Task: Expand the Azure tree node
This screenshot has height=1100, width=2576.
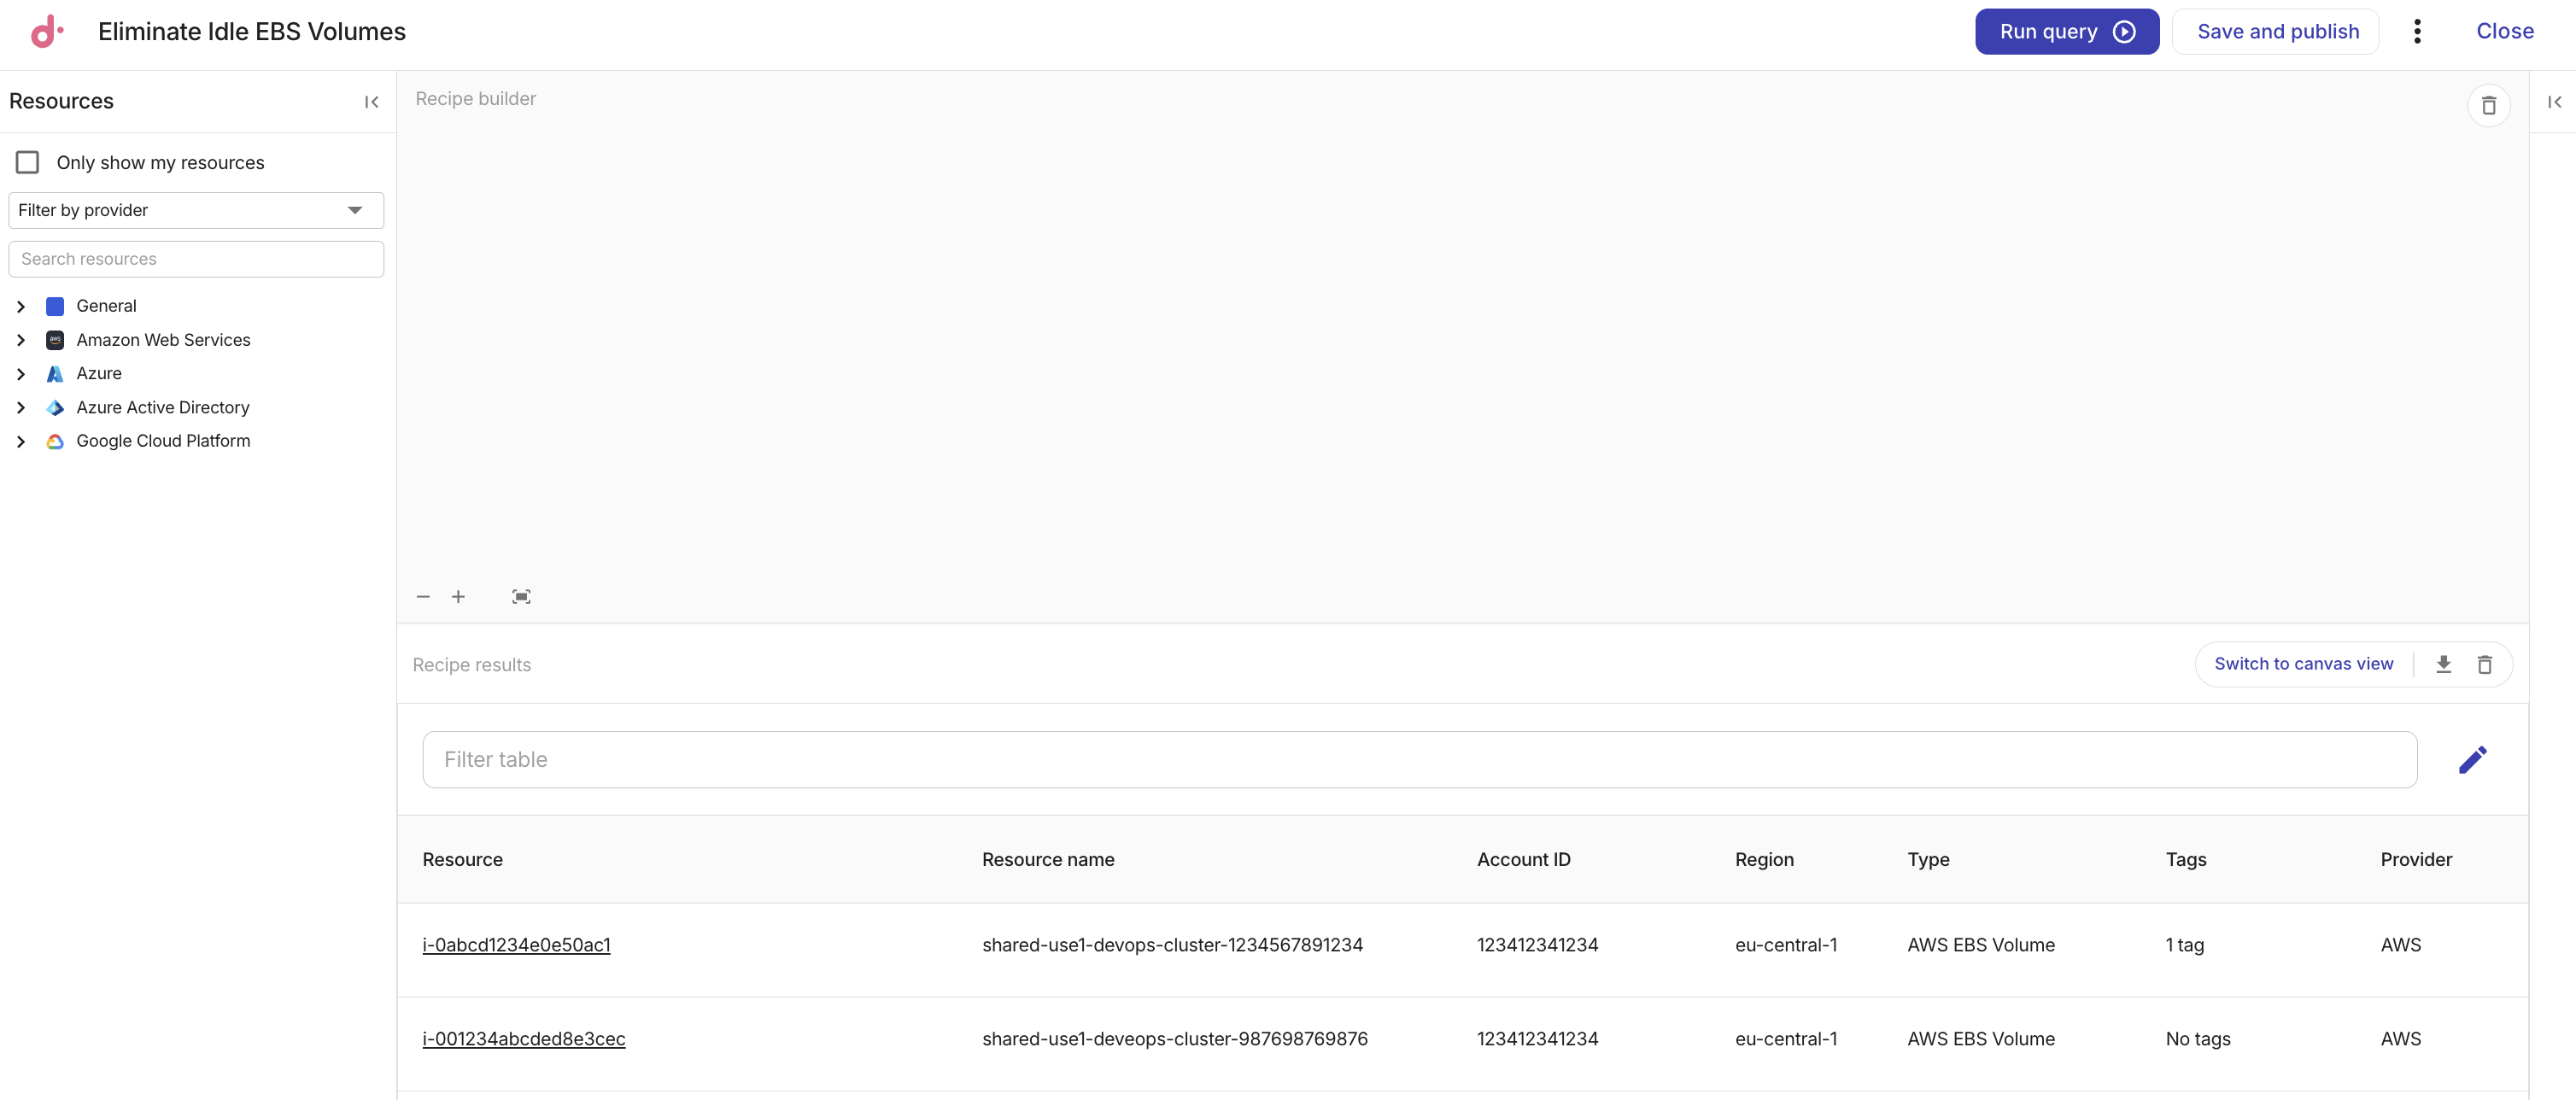Action: [x=21, y=374]
